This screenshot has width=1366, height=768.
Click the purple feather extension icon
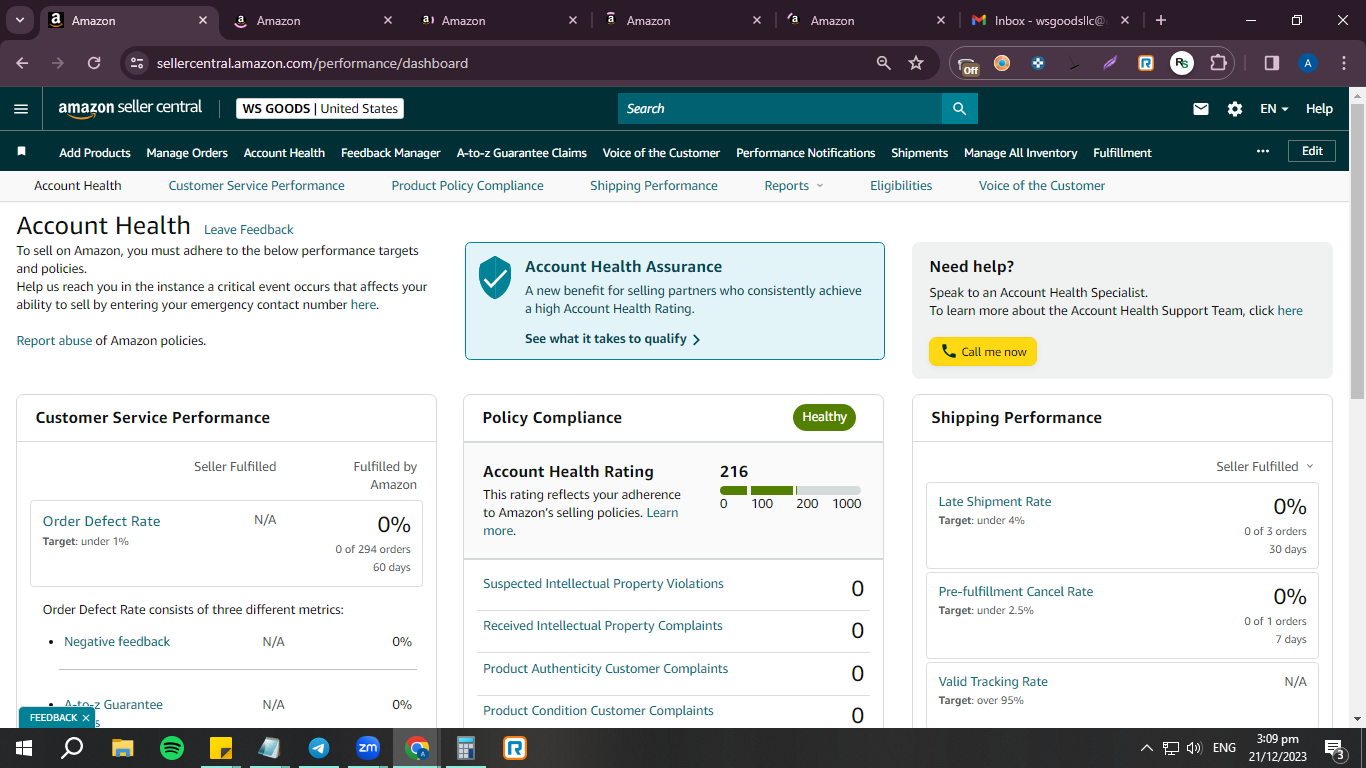click(1110, 63)
